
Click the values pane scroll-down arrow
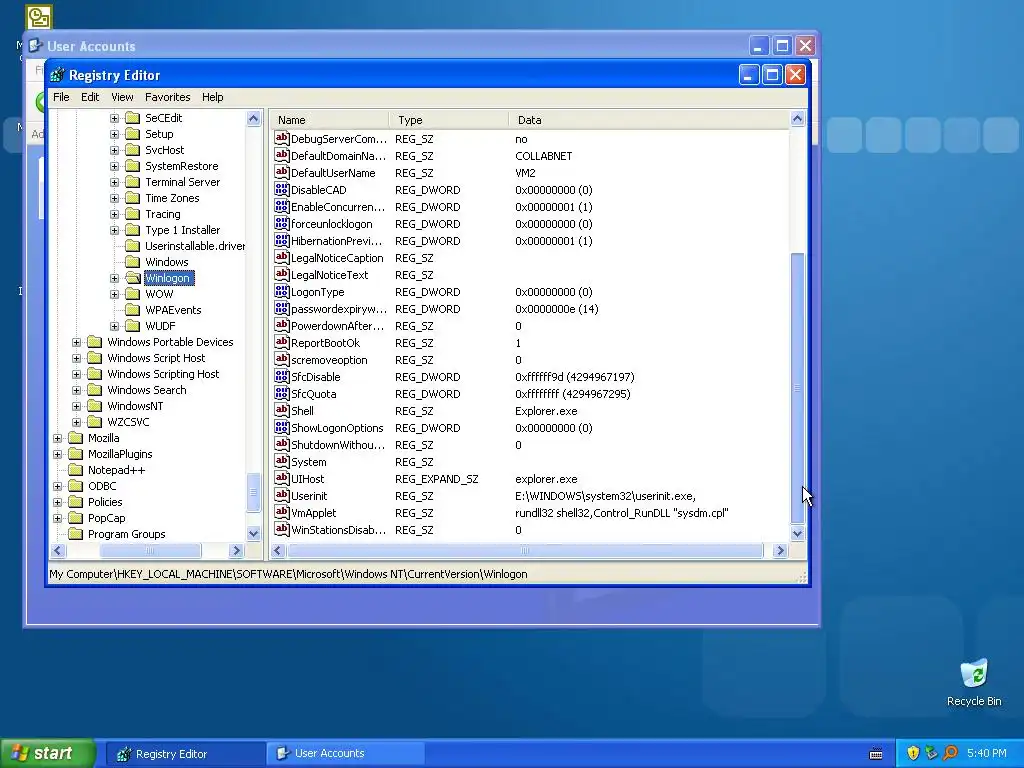tap(797, 533)
